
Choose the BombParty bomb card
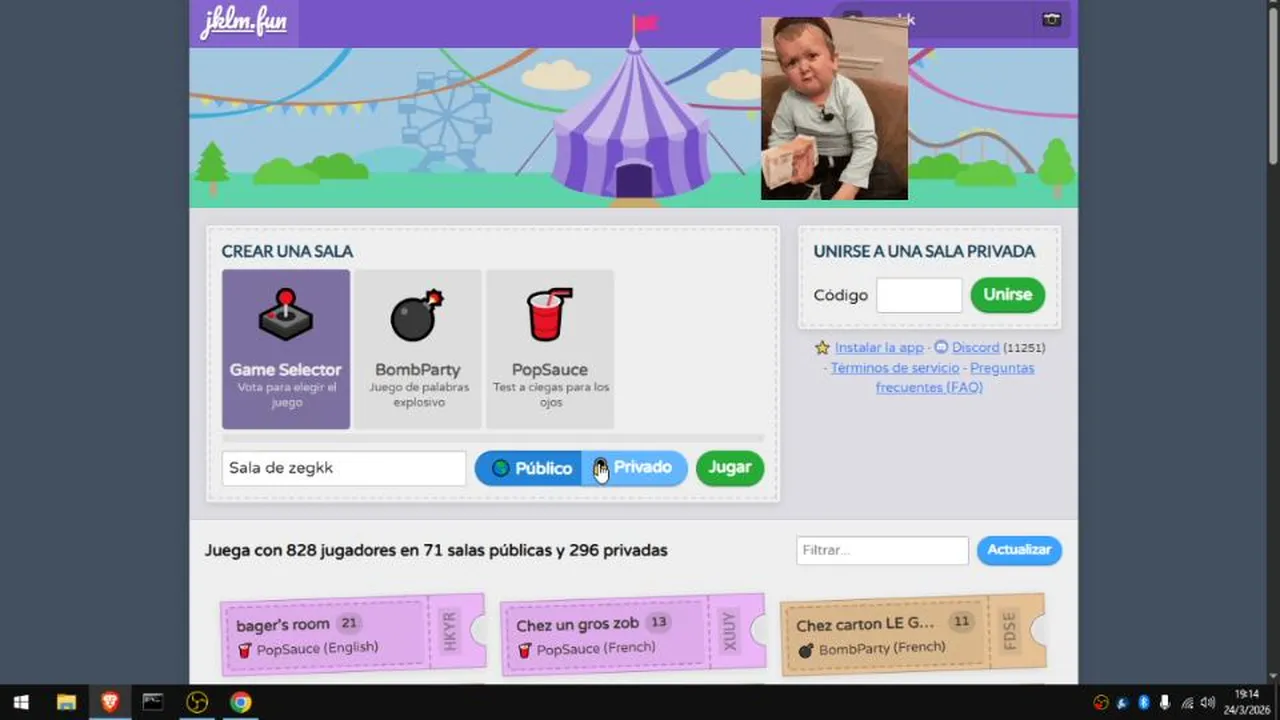point(418,349)
